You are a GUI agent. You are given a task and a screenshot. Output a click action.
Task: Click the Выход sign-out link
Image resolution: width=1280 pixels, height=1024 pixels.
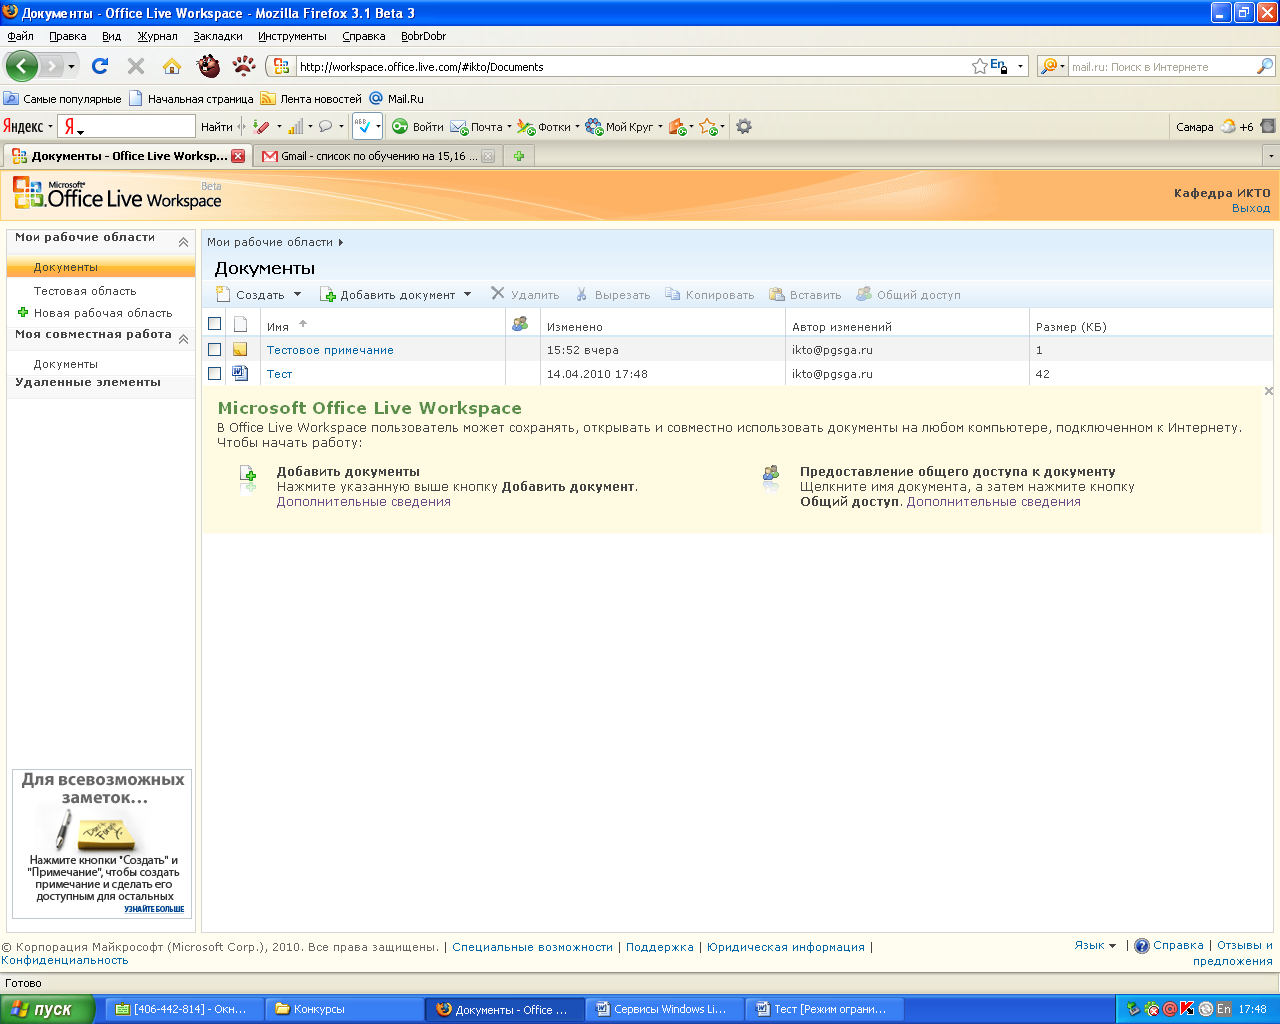[1251, 208]
